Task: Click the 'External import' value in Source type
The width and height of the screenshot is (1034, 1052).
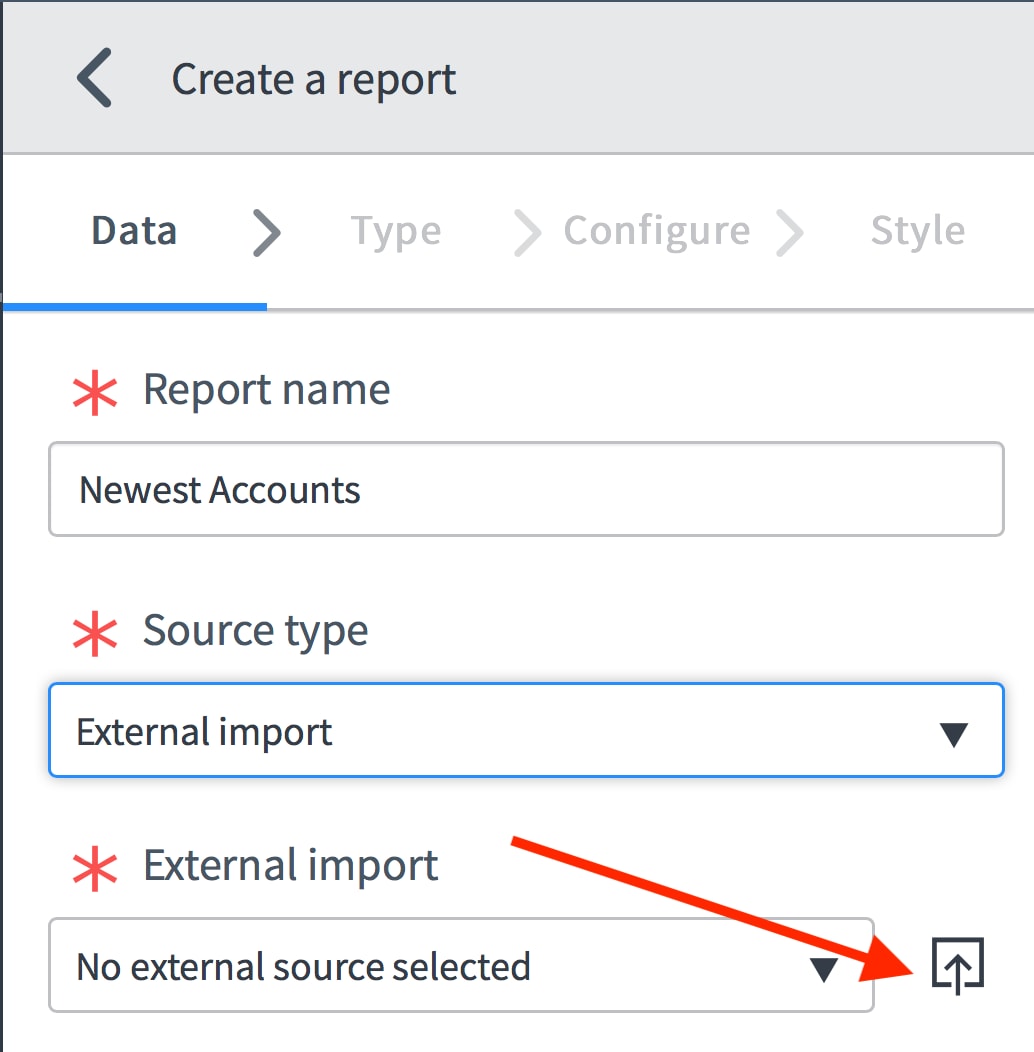Action: pyautogui.click(x=205, y=732)
